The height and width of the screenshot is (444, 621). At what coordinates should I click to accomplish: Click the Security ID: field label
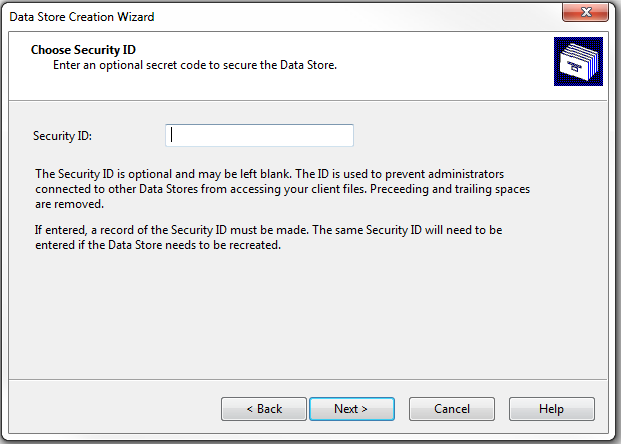(63, 136)
